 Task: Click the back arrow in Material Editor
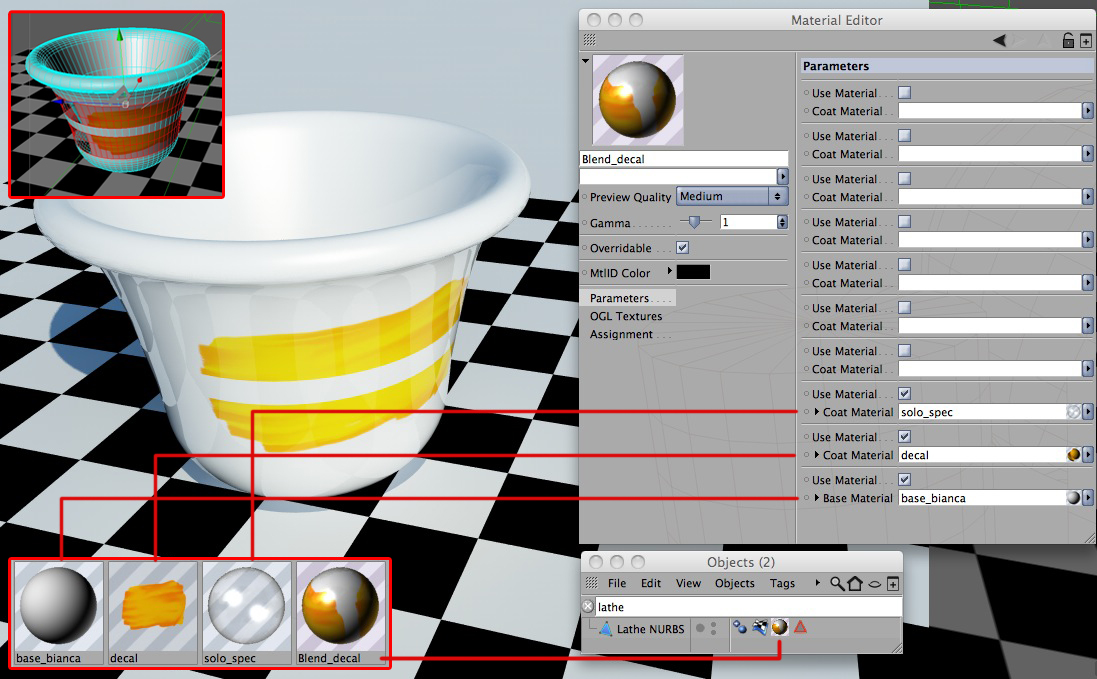tap(999, 41)
